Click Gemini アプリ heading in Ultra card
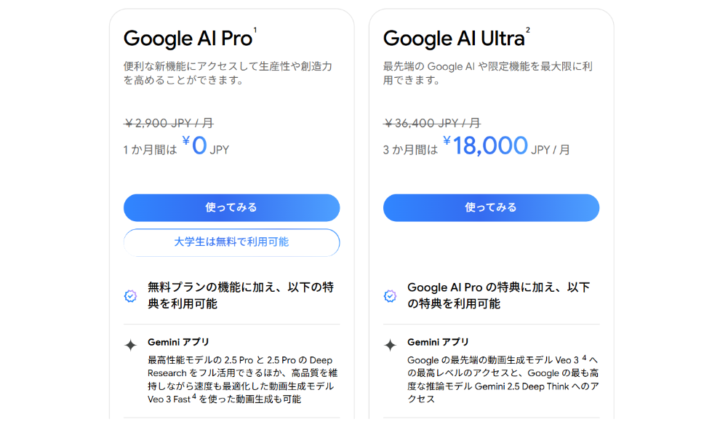Image resolution: width=720 pixels, height=430 pixels. tap(438, 342)
